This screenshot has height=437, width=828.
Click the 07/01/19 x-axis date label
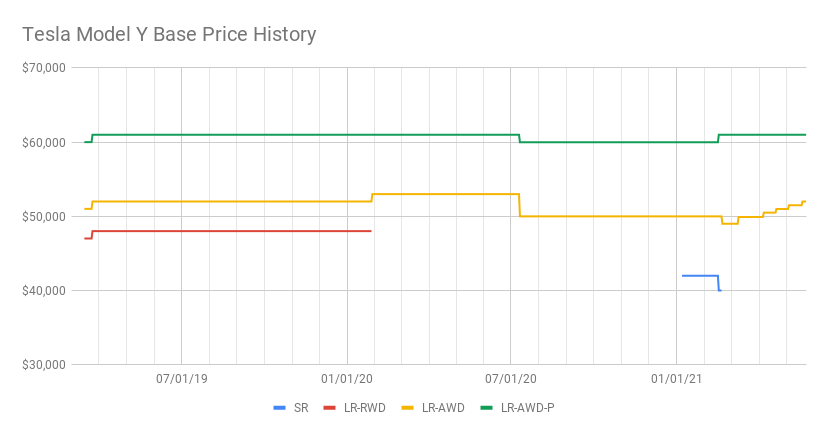coord(181,379)
